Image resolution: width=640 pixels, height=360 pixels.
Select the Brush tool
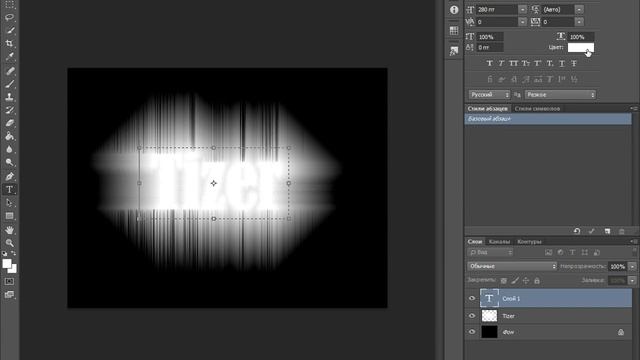pos(9,84)
